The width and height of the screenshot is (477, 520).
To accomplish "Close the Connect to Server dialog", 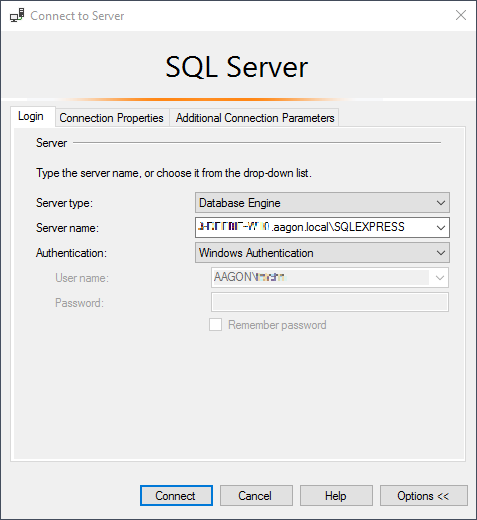I will pyautogui.click(x=461, y=15).
